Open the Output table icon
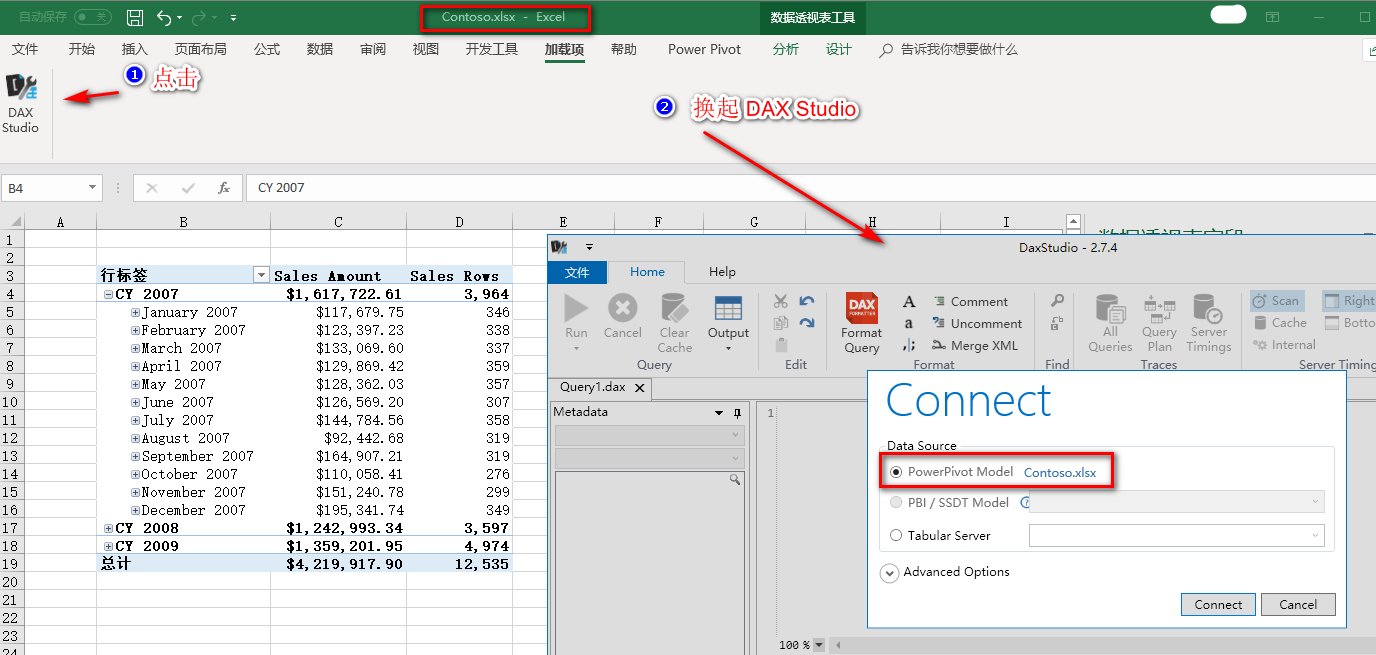This screenshot has height=655, width=1376. click(728, 309)
